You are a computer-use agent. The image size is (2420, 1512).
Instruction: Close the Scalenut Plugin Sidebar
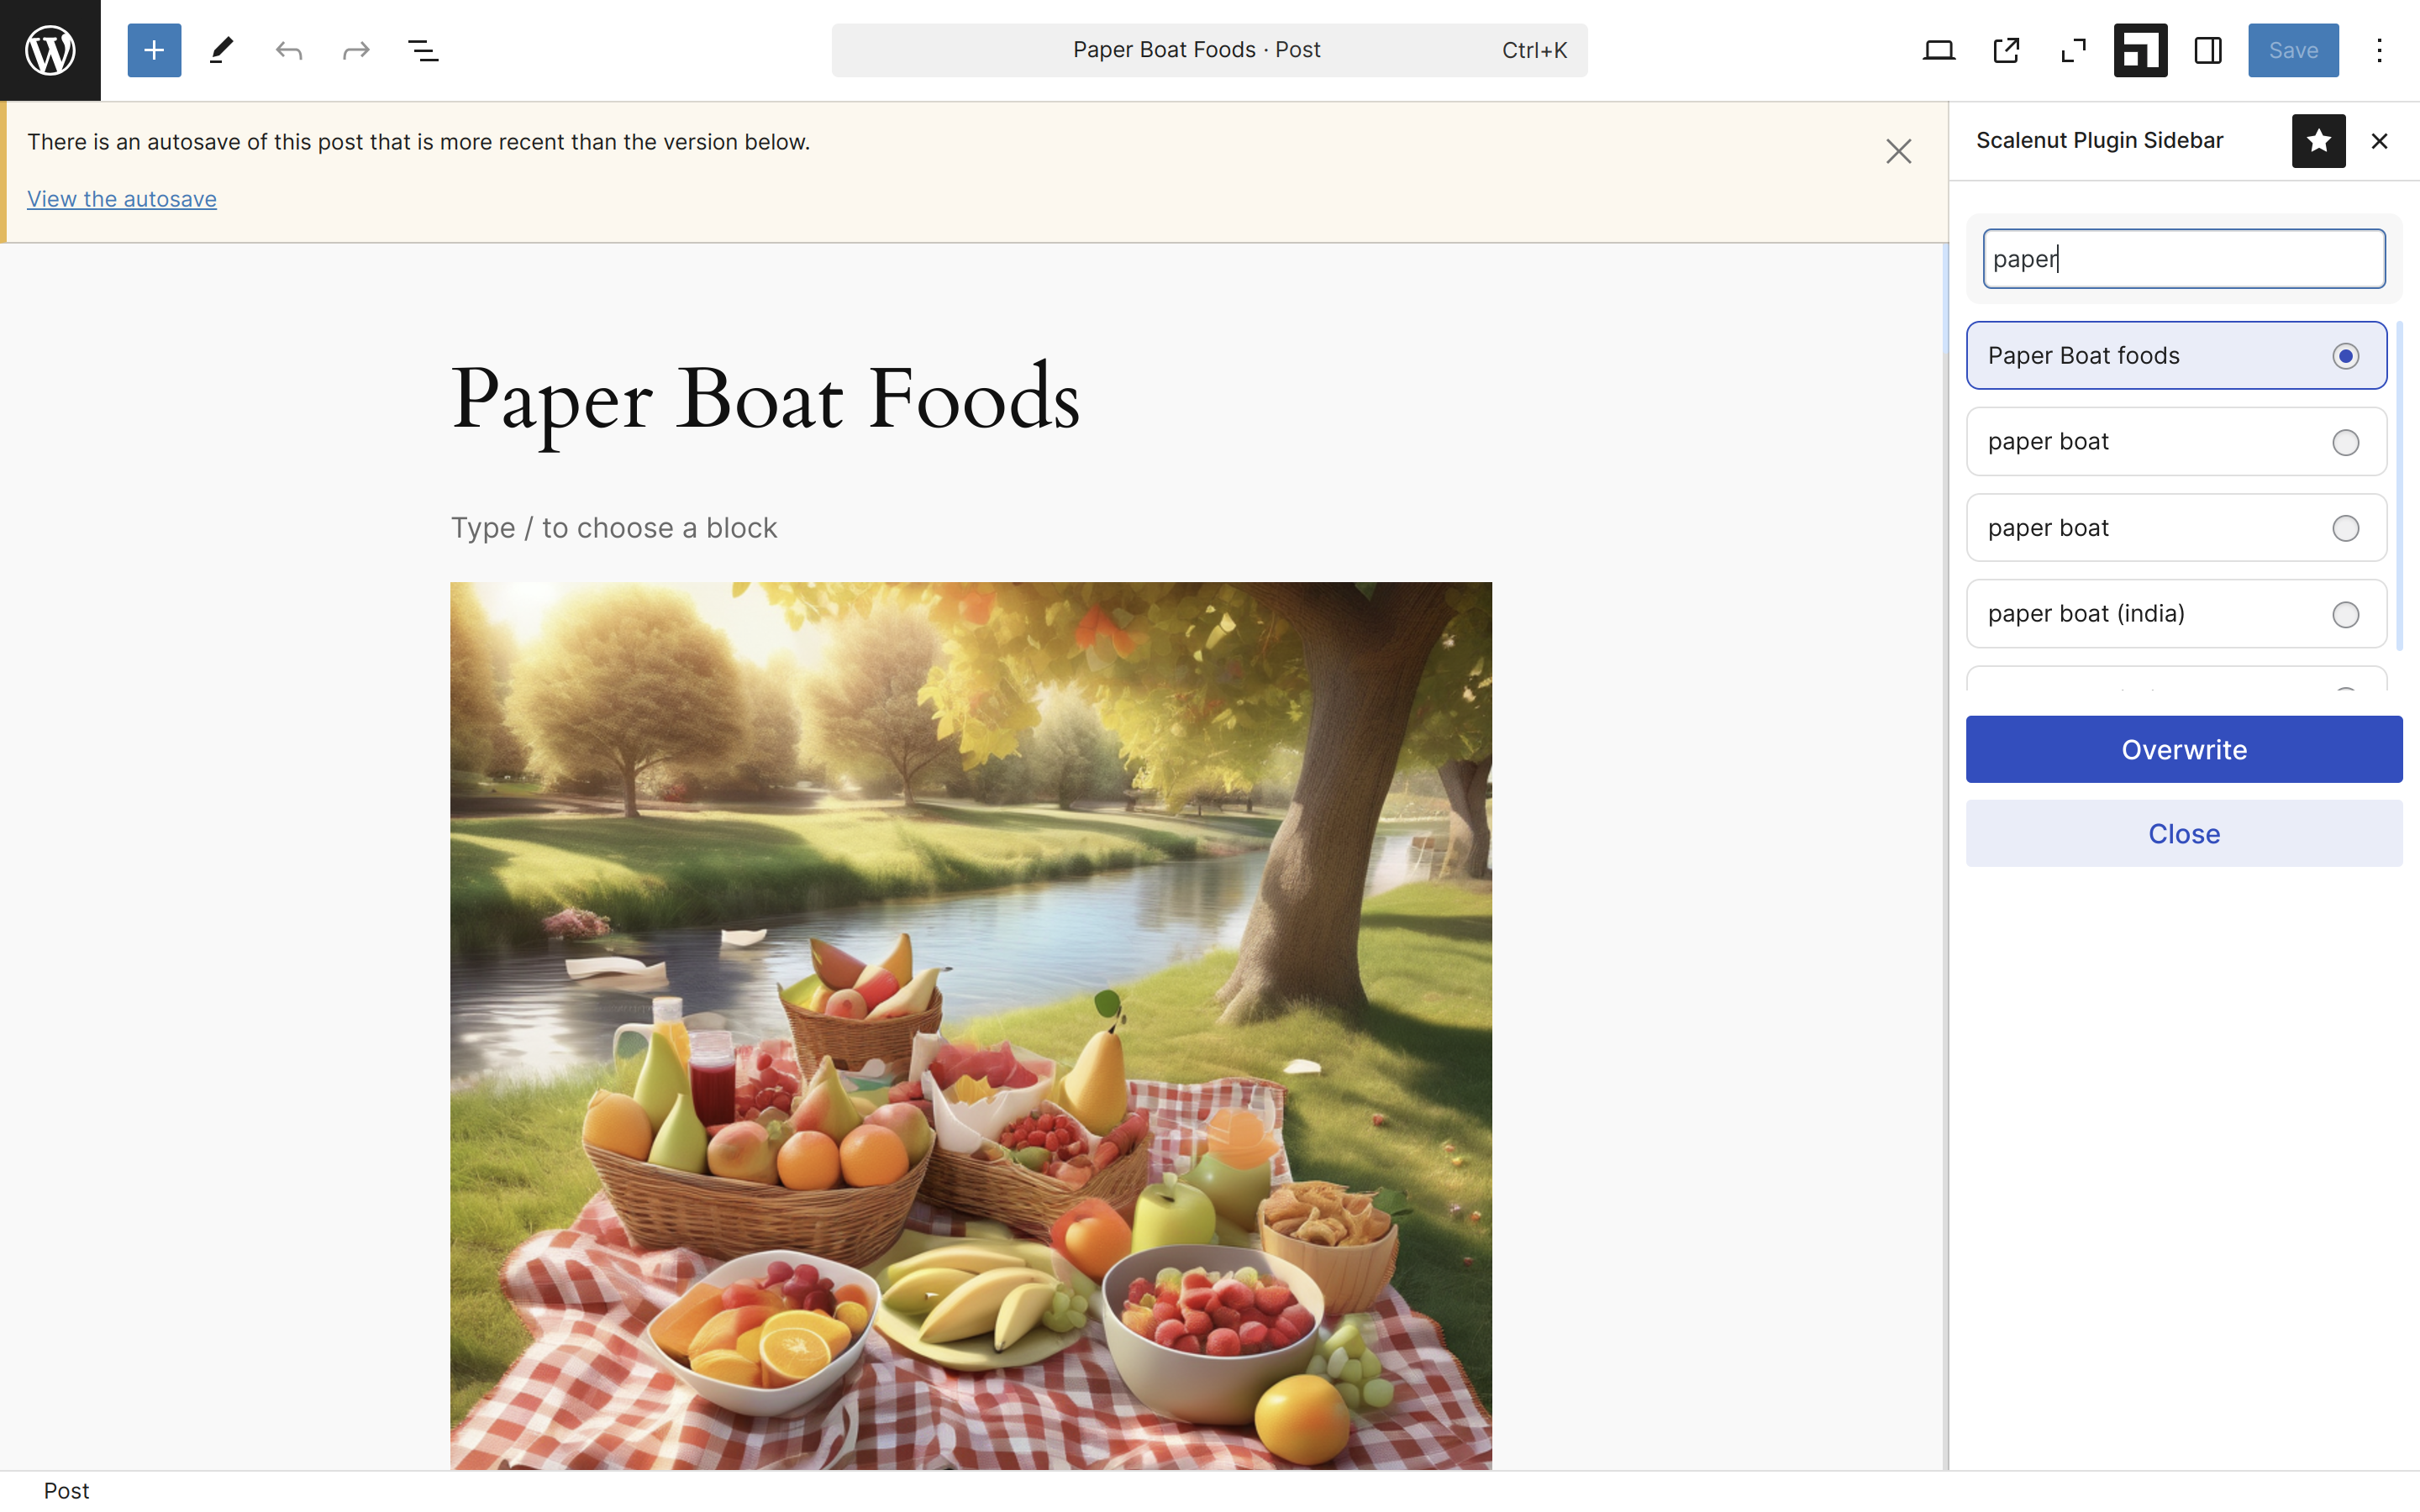point(2379,141)
